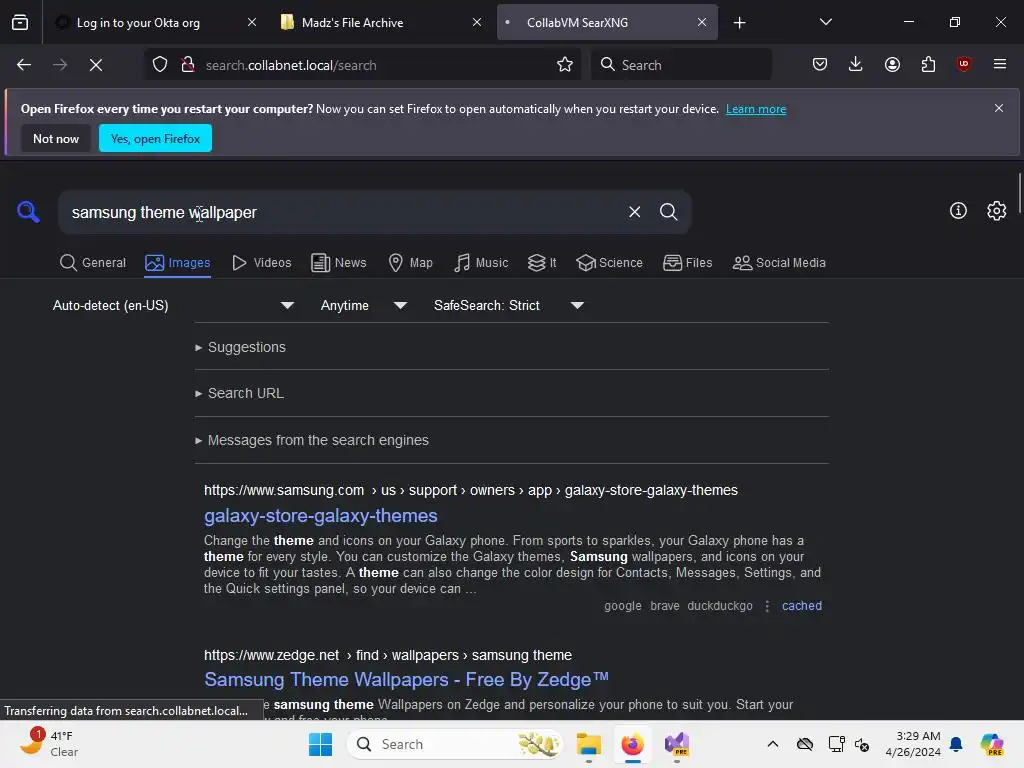This screenshot has height=768, width=1024.
Task: Close Madz's File Archive tab
Action: 477,22
